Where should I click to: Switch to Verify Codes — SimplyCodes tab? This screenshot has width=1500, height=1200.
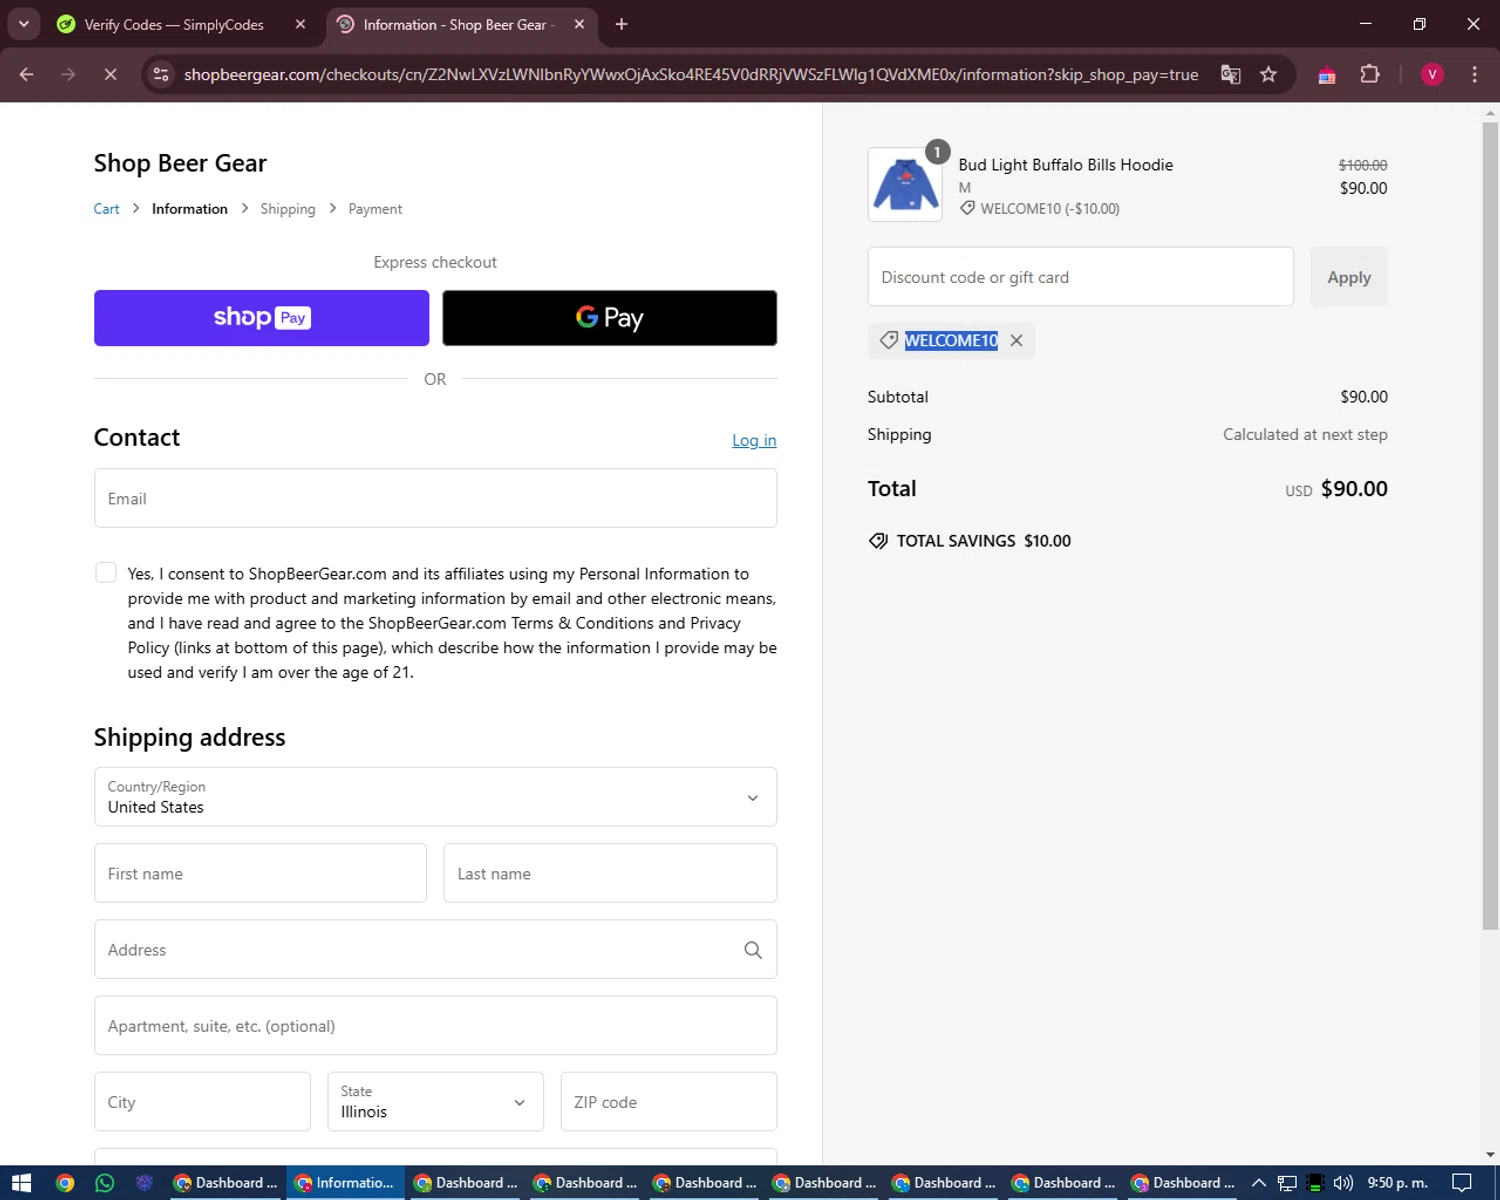click(x=172, y=24)
